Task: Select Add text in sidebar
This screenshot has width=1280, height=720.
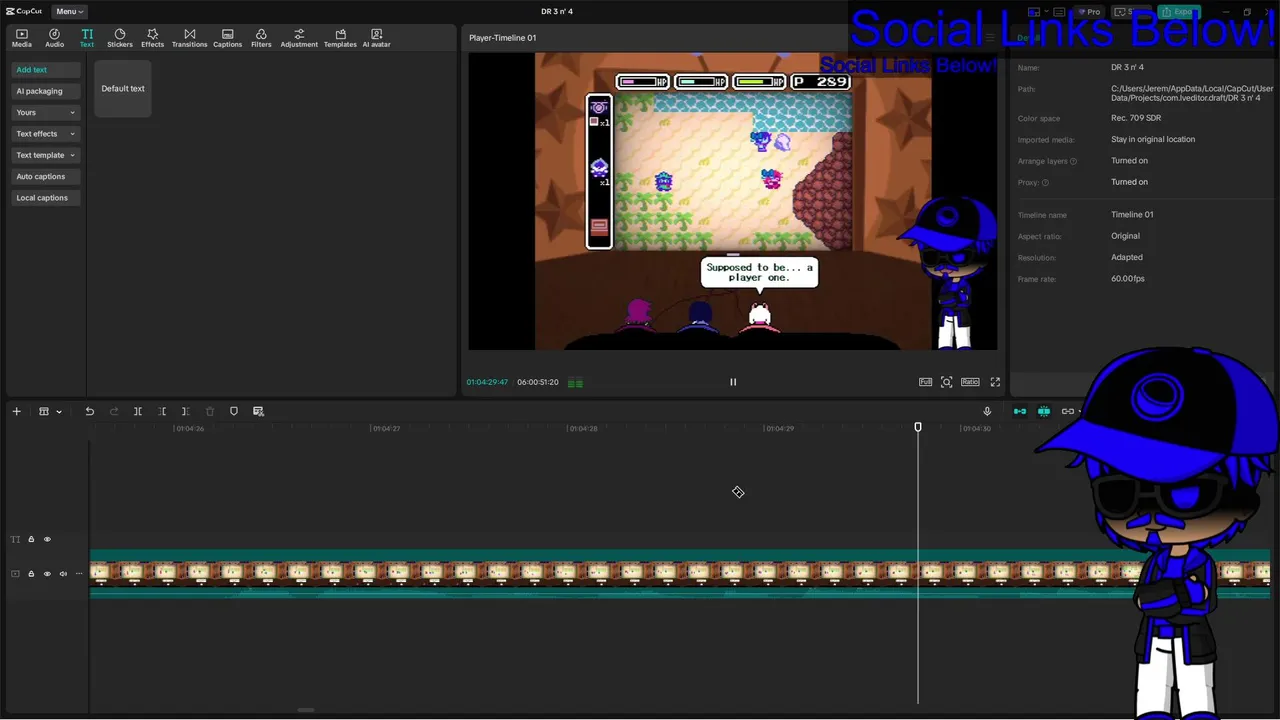Action: [x=45, y=70]
